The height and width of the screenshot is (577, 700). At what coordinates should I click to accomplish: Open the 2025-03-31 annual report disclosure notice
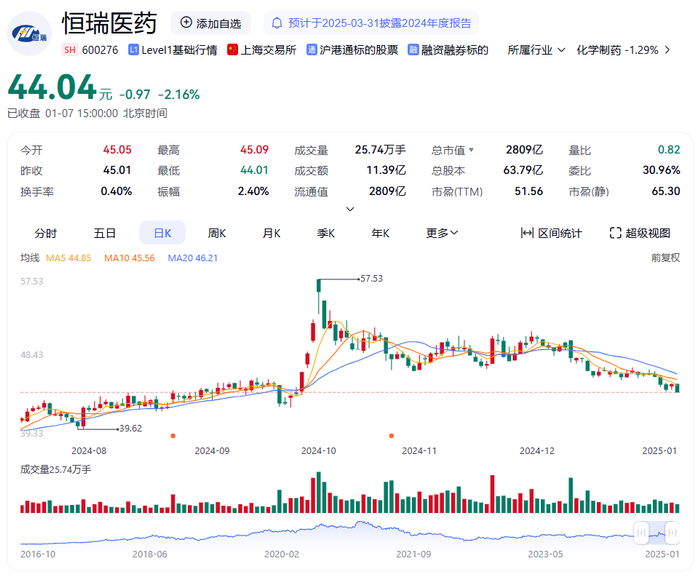pos(371,23)
